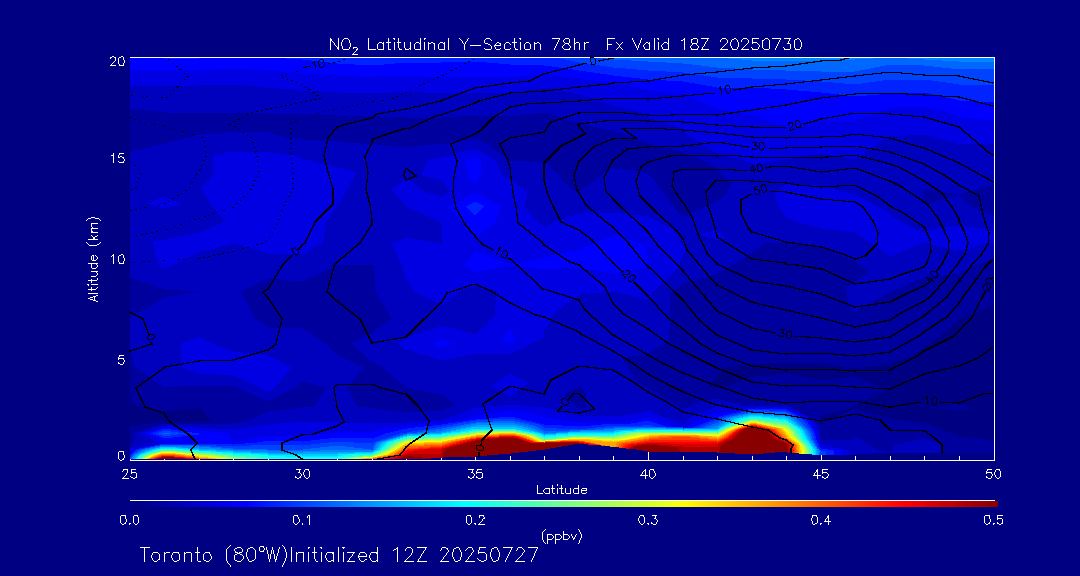Click the dark red end of the colorbar
The height and width of the screenshot is (576, 1080).
[x=980, y=502]
